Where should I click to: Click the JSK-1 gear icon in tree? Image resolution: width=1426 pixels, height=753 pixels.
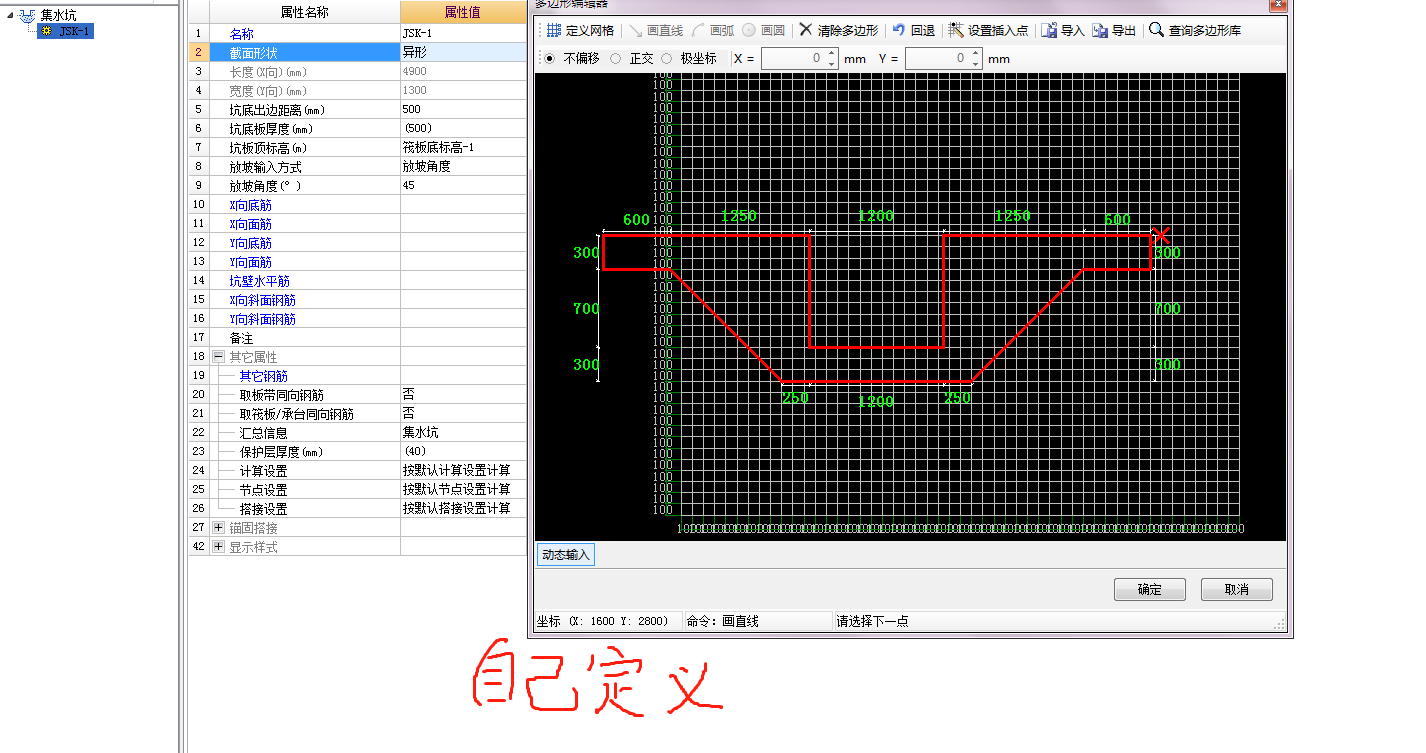point(47,32)
